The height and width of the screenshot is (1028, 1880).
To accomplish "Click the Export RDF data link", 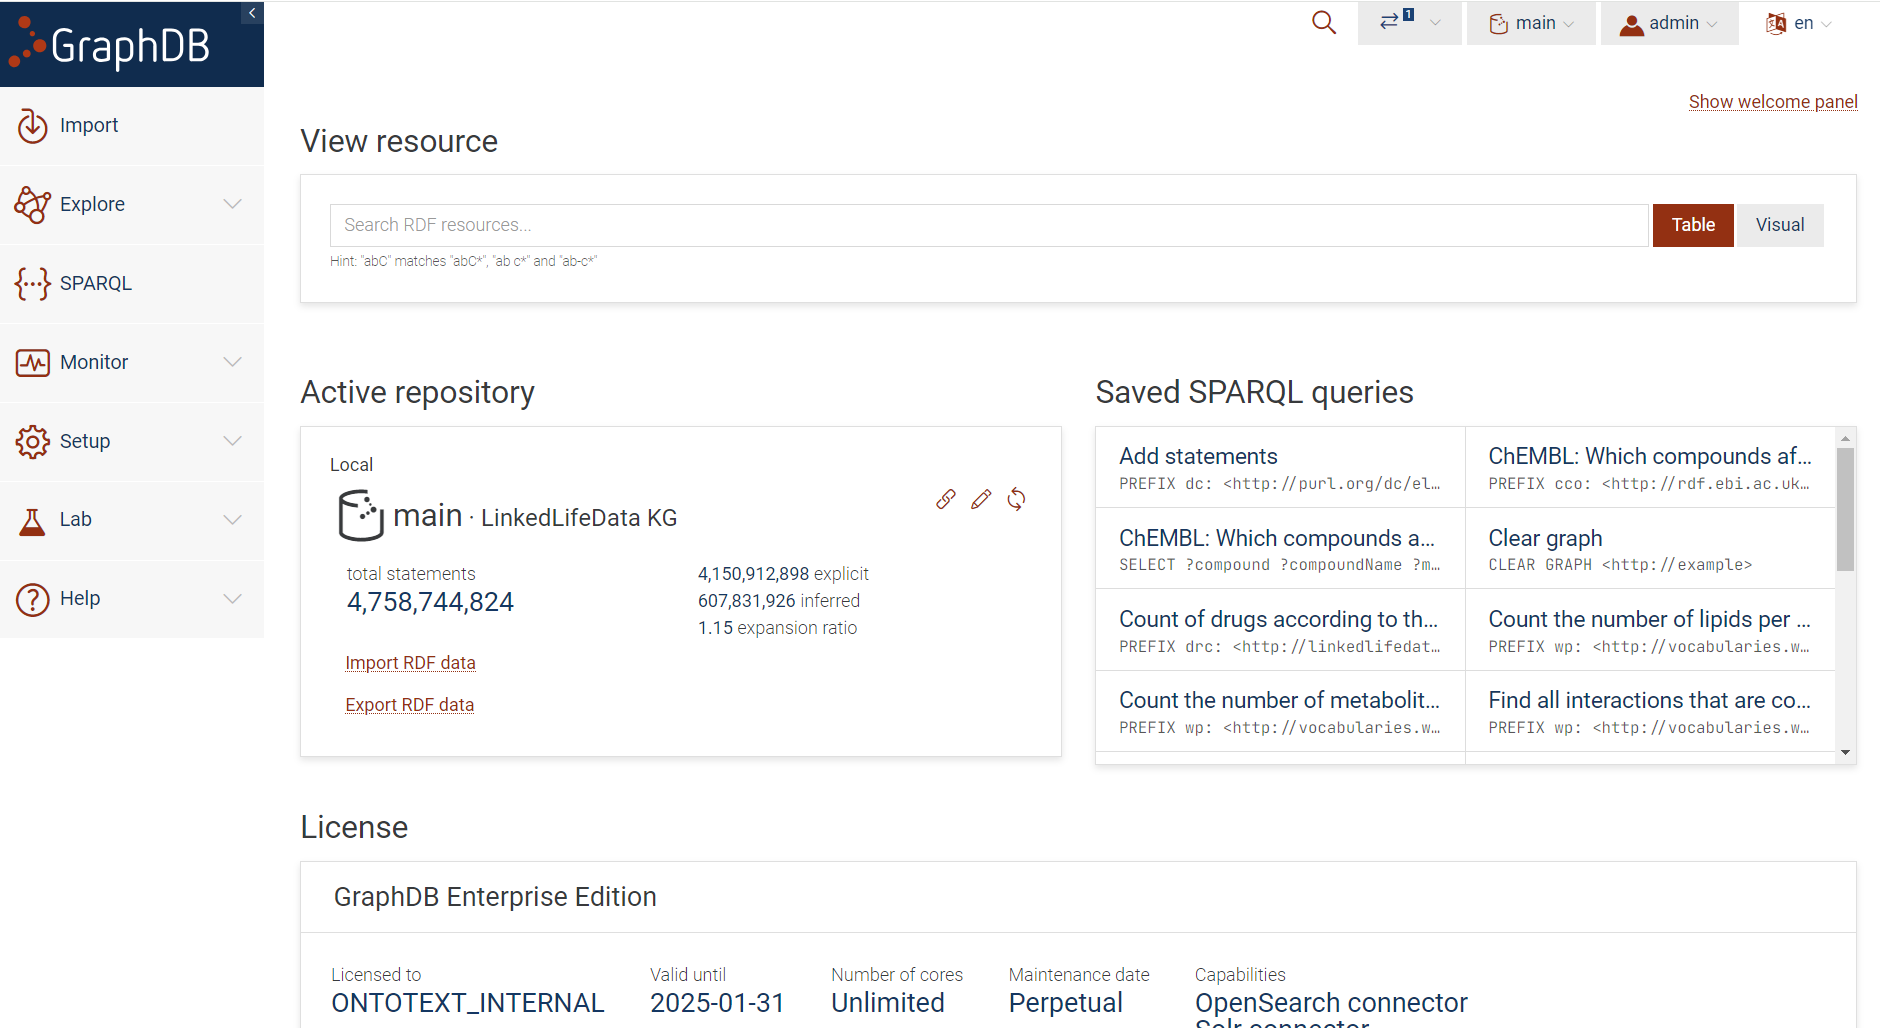I will click(410, 705).
